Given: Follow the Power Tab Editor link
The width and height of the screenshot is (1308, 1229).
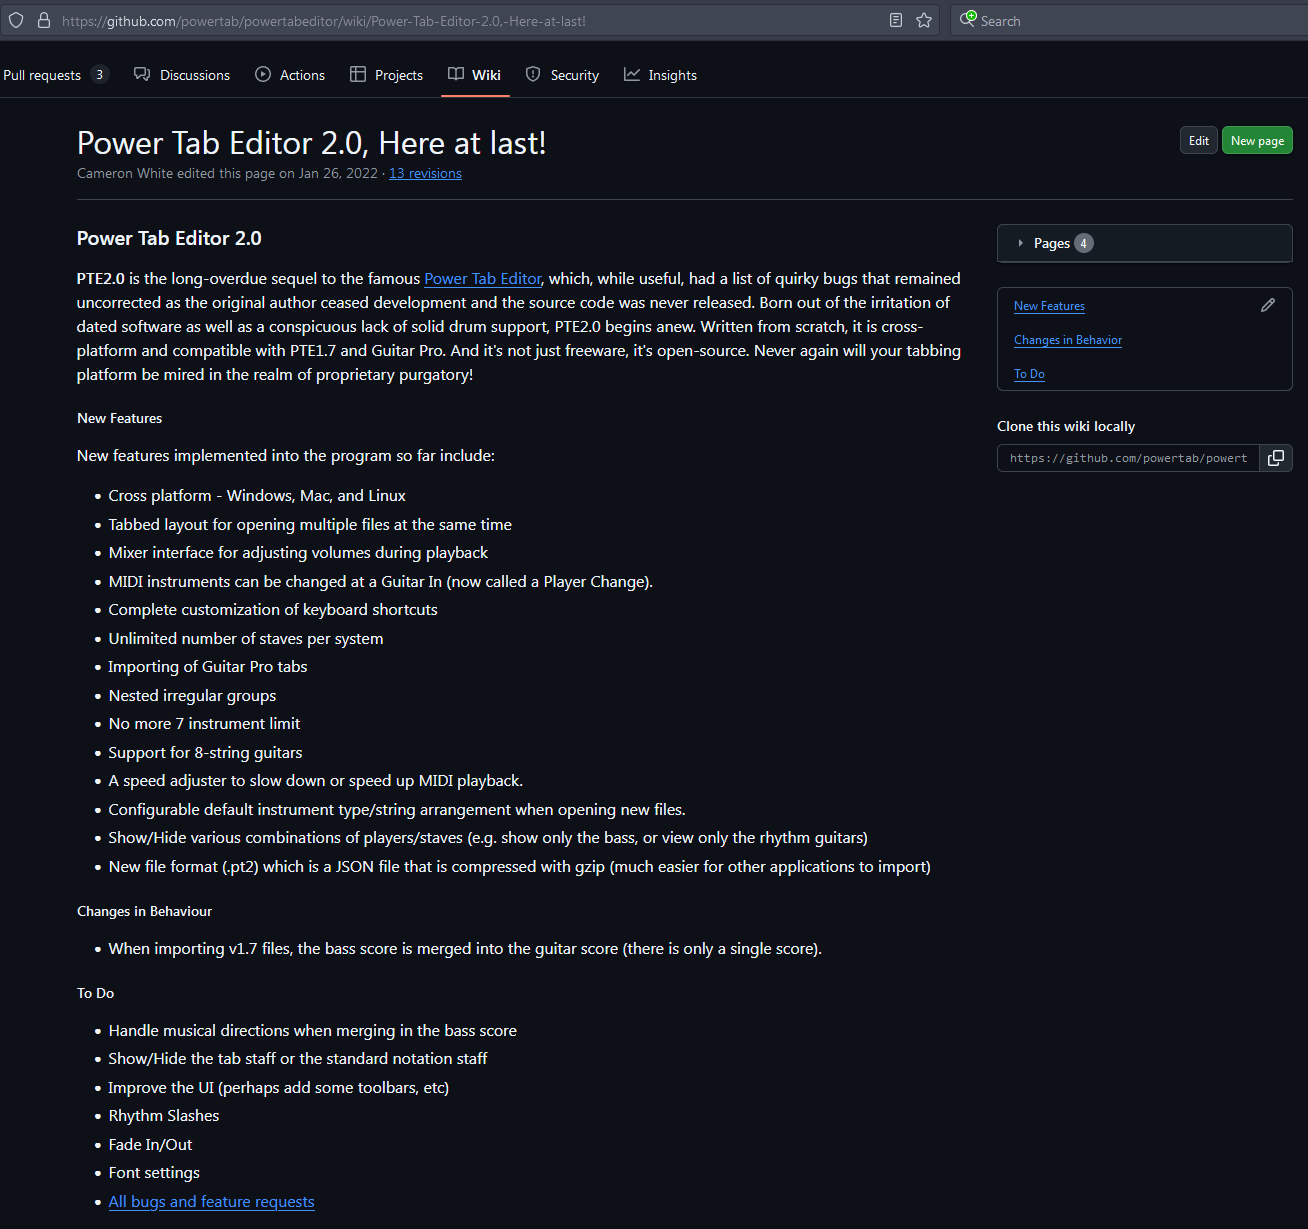Looking at the screenshot, I should tap(483, 279).
